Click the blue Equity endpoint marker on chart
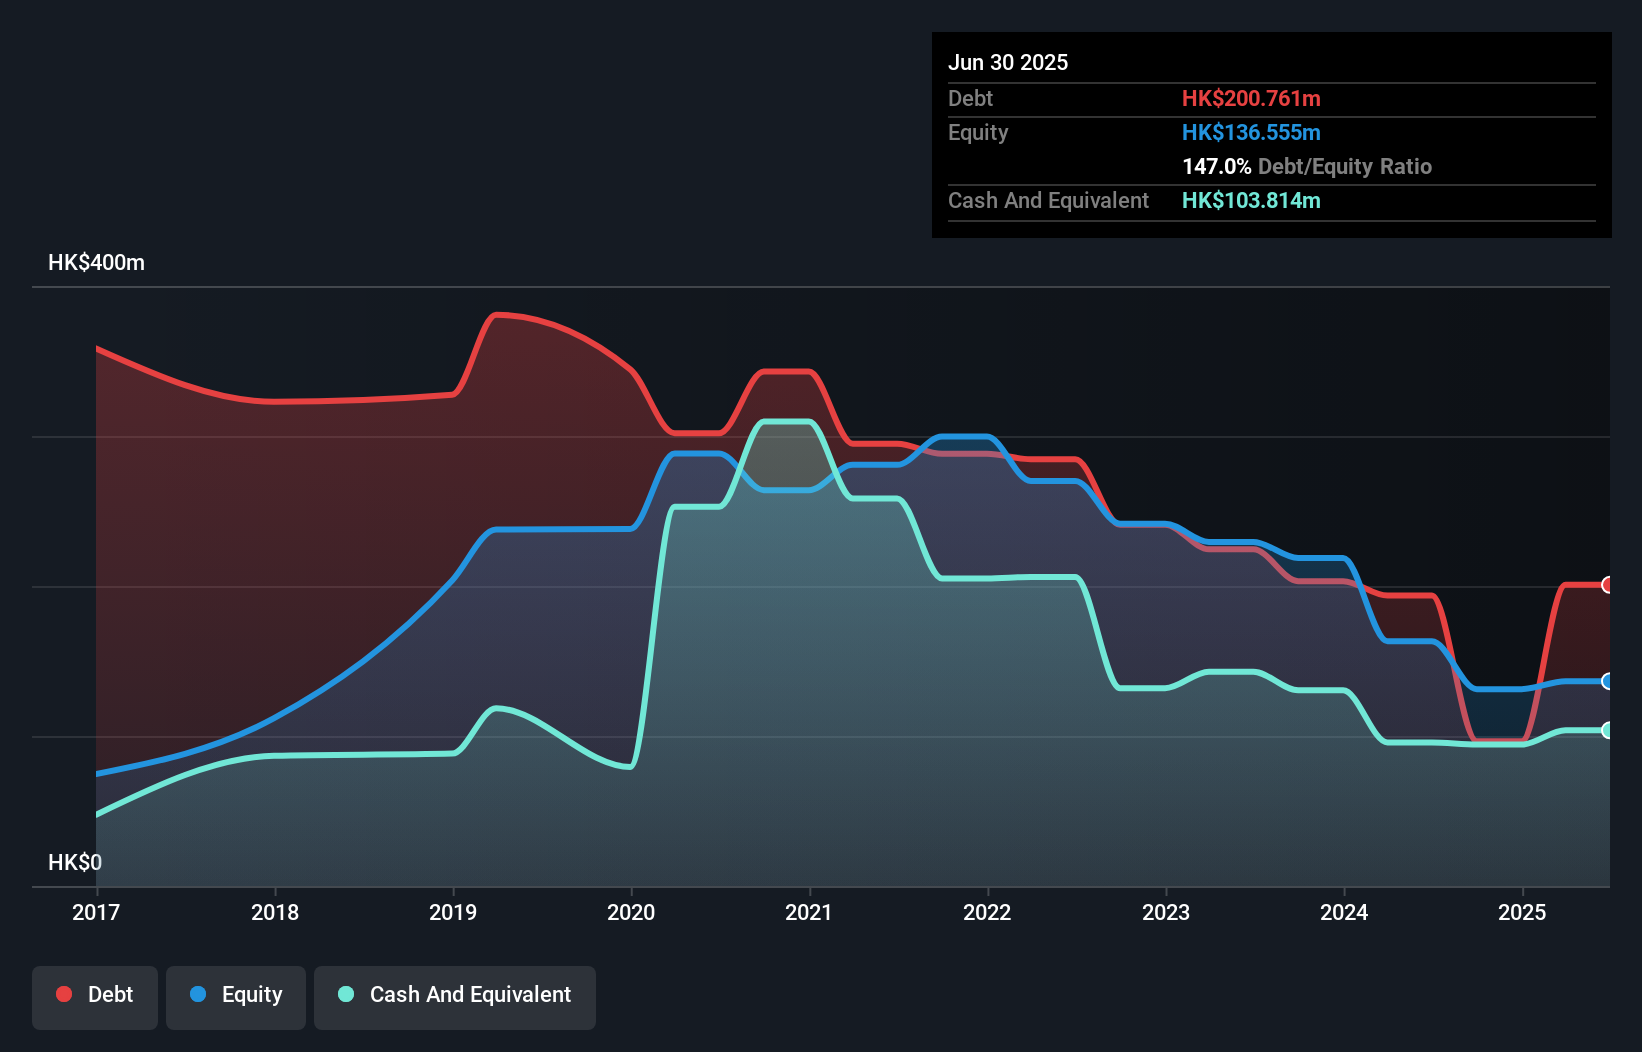Image resolution: width=1642 pixels, height=1052 pixels. (1608, 680)
